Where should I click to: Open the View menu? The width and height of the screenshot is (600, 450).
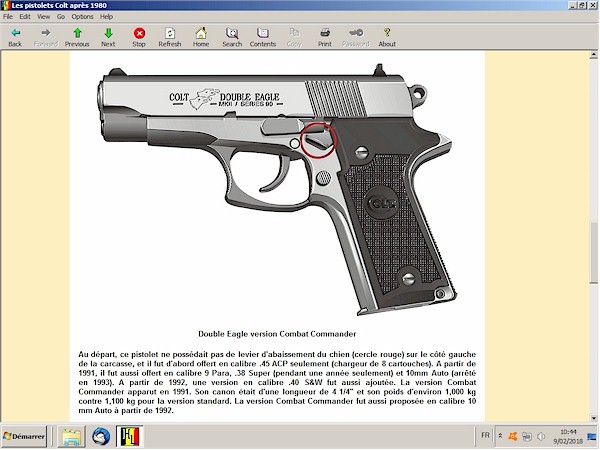click(x=43, y=17)
